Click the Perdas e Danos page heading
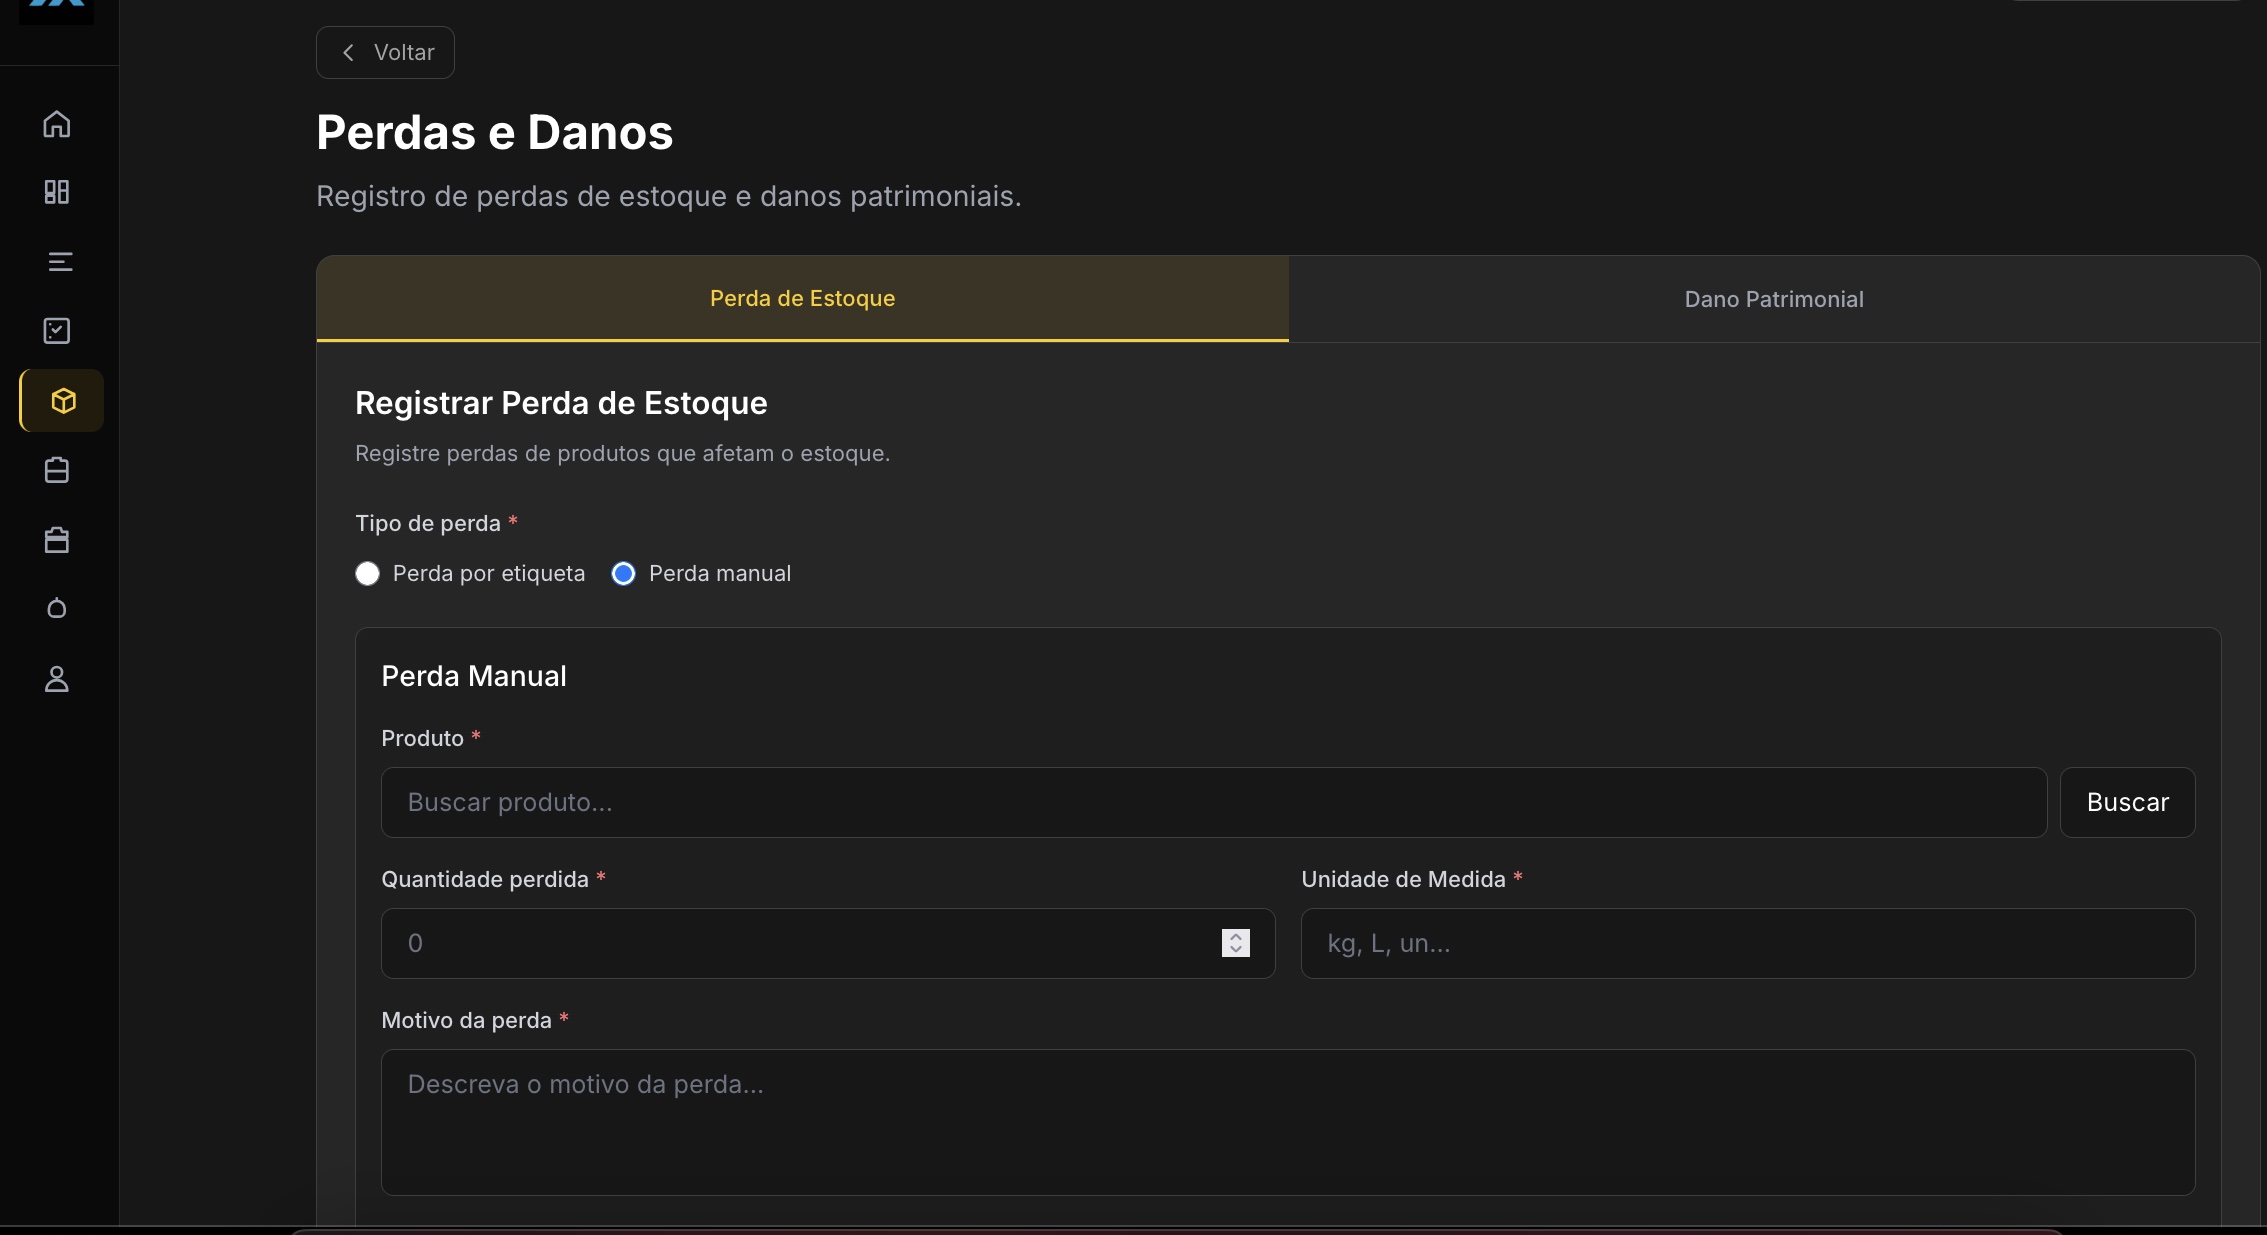2267x1235 pixels. point(495,132)
